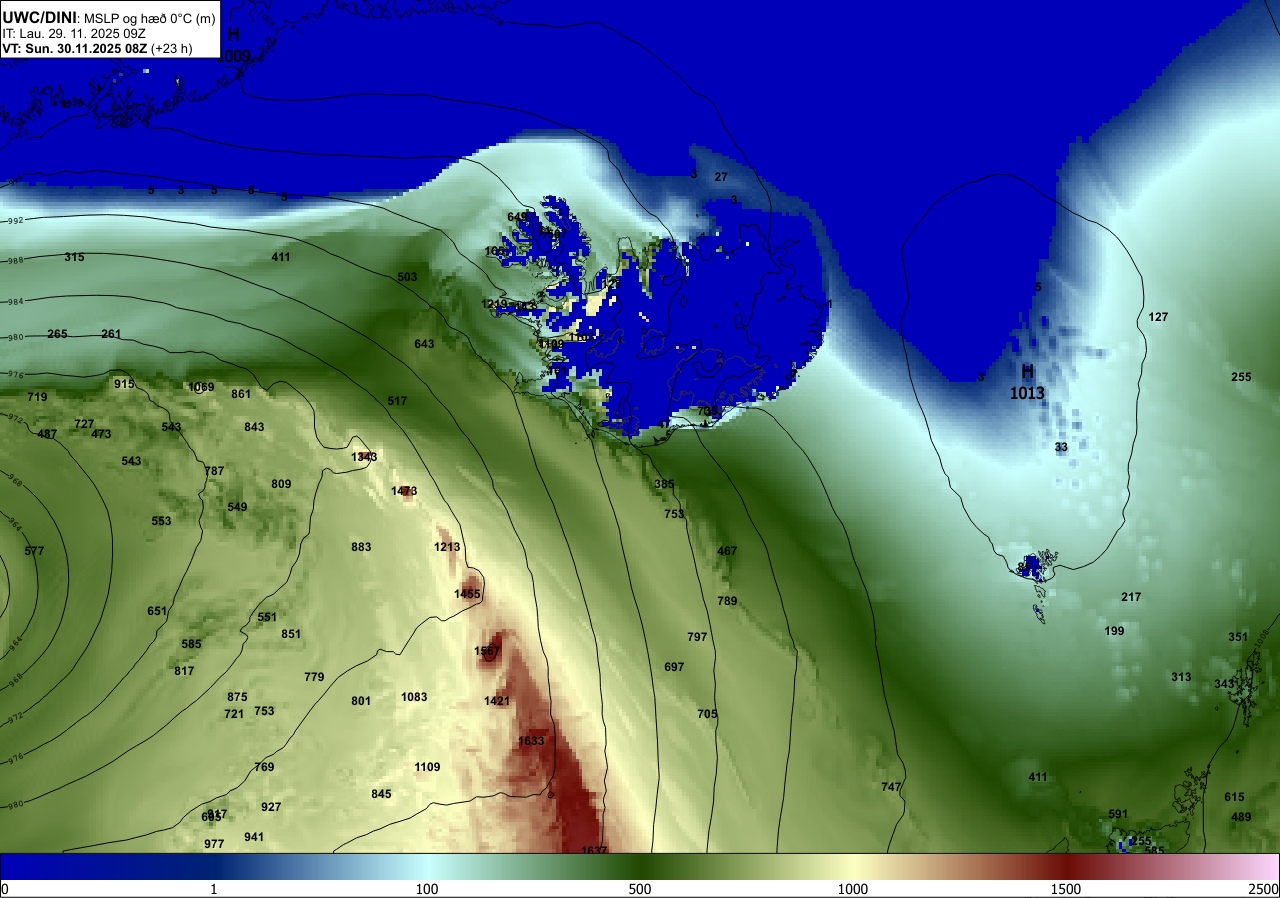
Task: Click the UWC/DINI title in the header box
Action: pyautogui.click(x=40, y=16)
